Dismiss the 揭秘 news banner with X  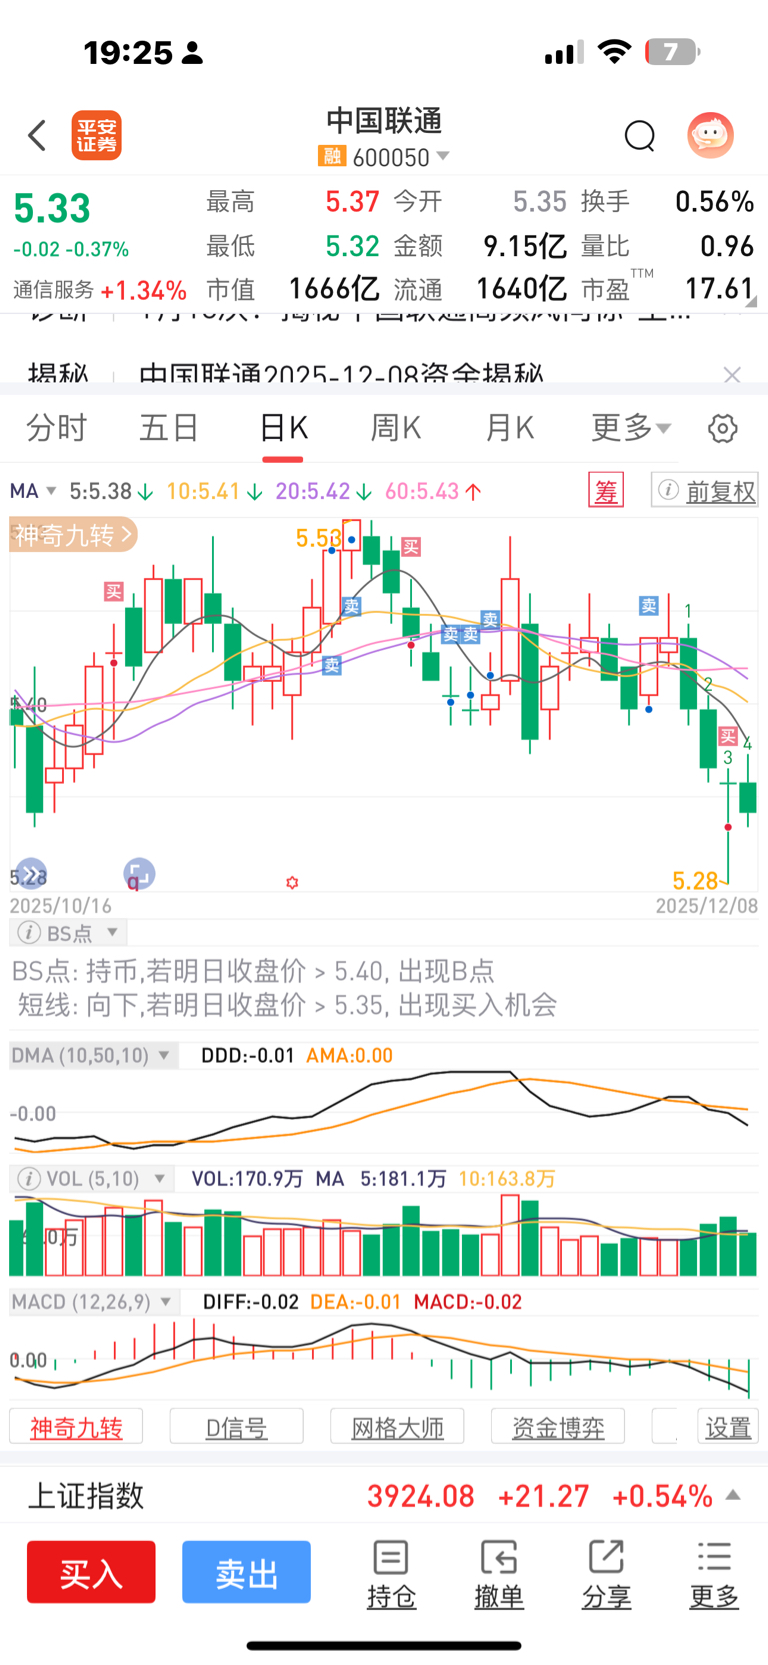click(x=732, y=374)
